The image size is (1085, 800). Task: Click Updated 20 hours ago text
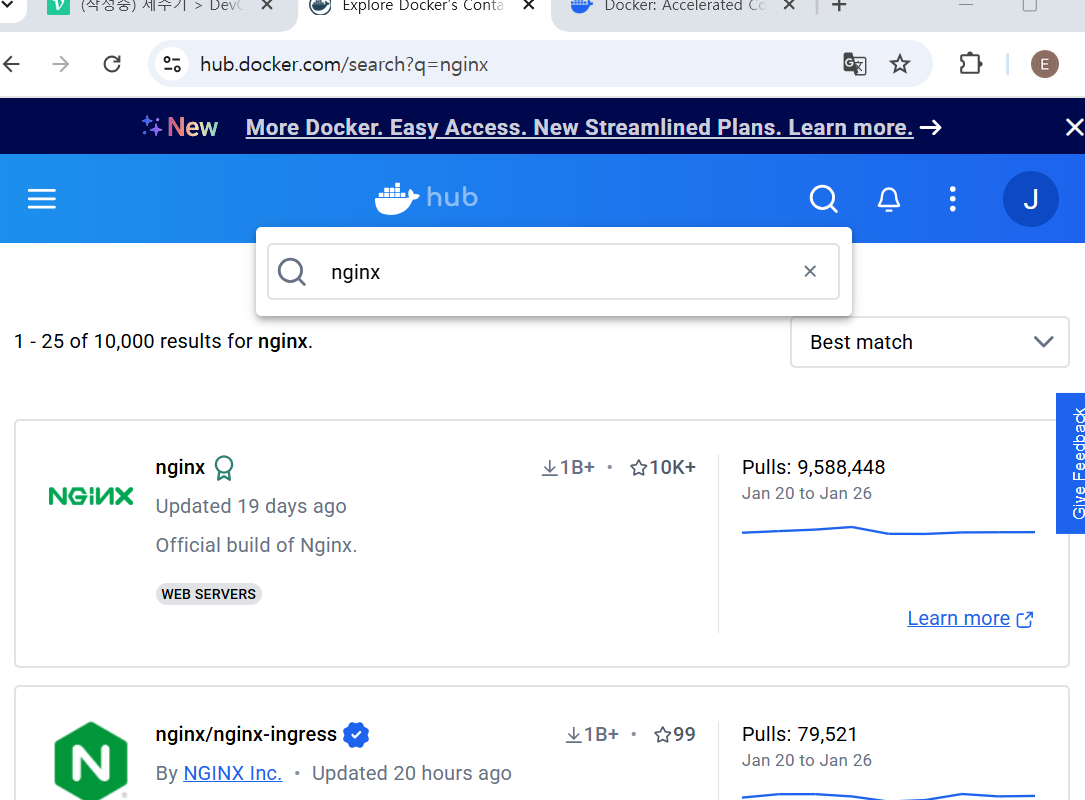[x=411, y=773]
